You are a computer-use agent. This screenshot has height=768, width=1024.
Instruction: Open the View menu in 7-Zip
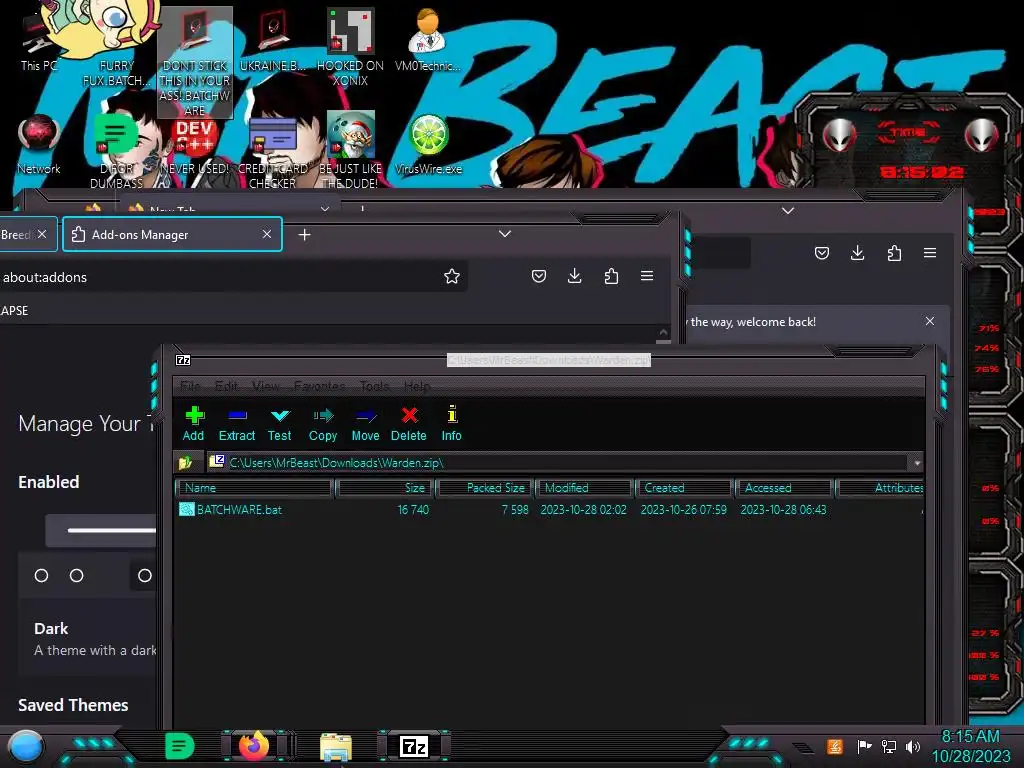pos(266,386)
